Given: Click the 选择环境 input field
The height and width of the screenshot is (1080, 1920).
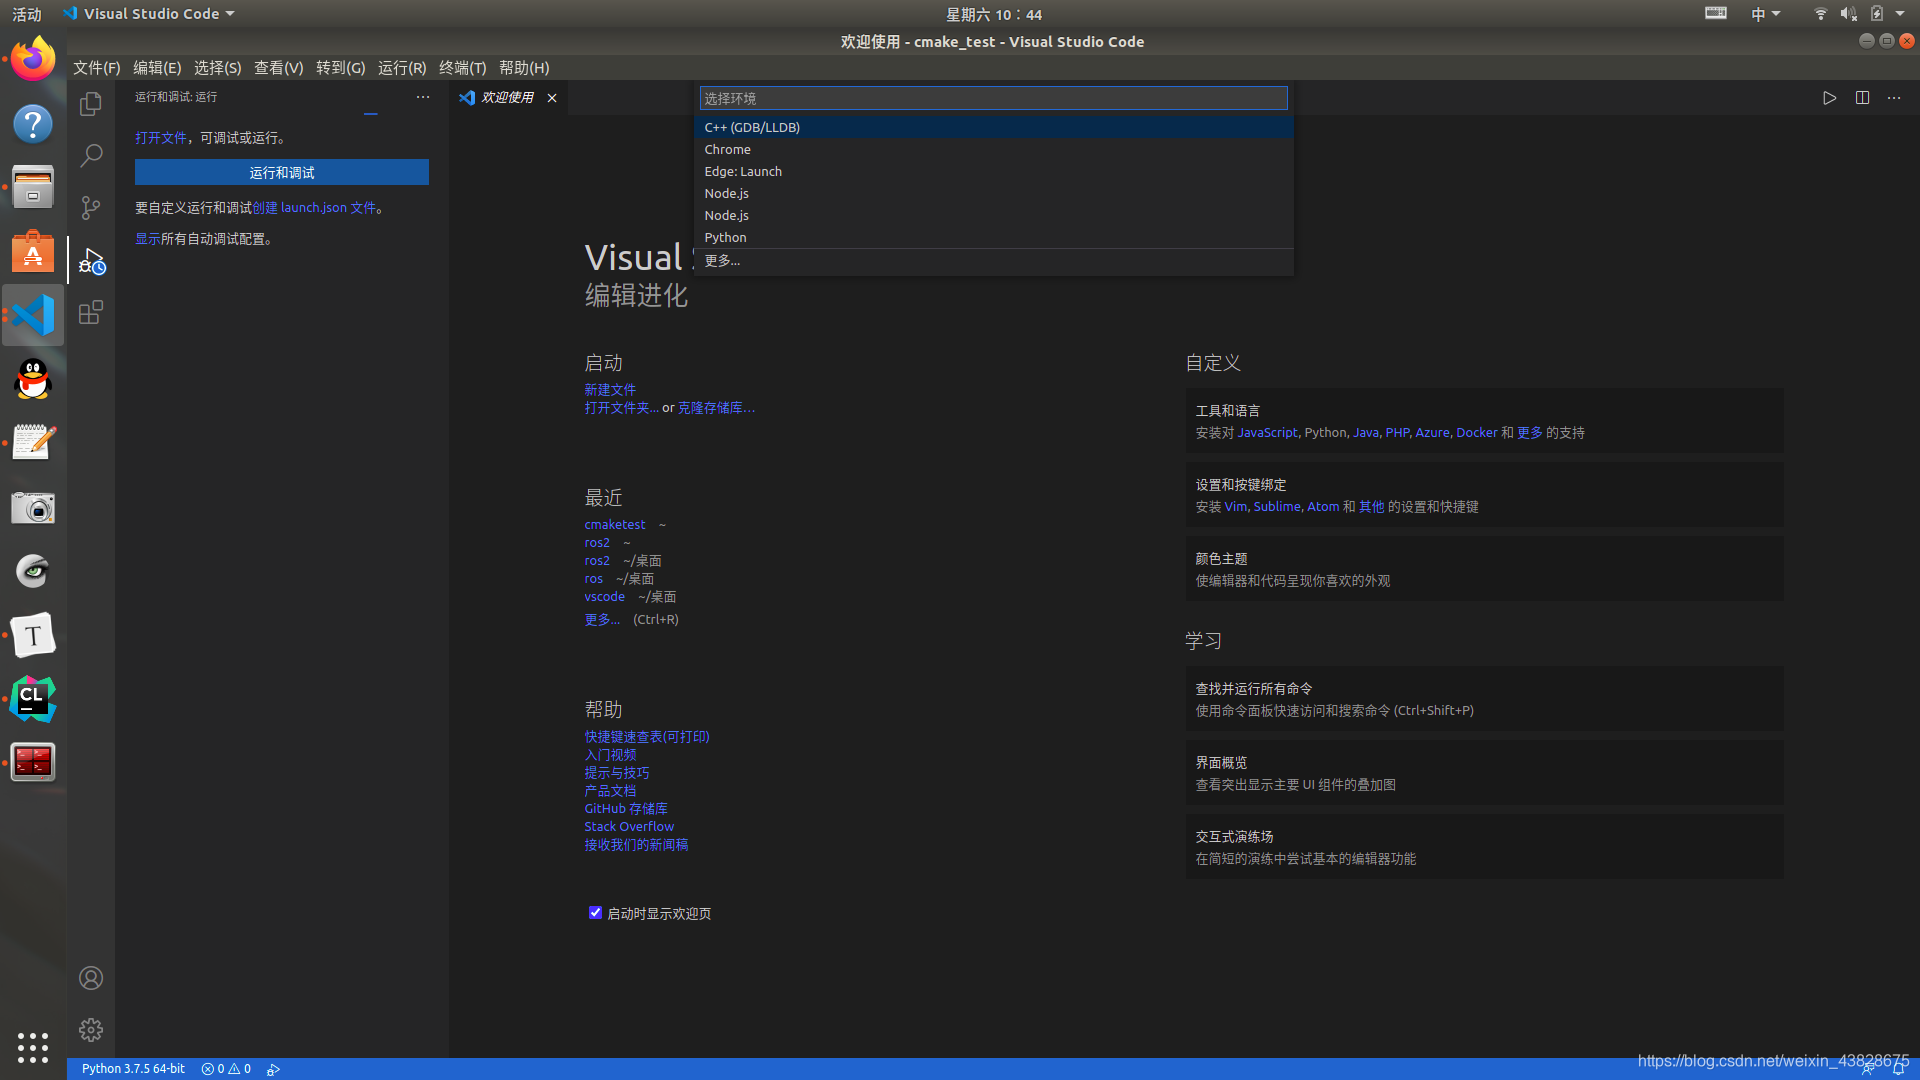Looking at the screenshot, I should [992, 98].
